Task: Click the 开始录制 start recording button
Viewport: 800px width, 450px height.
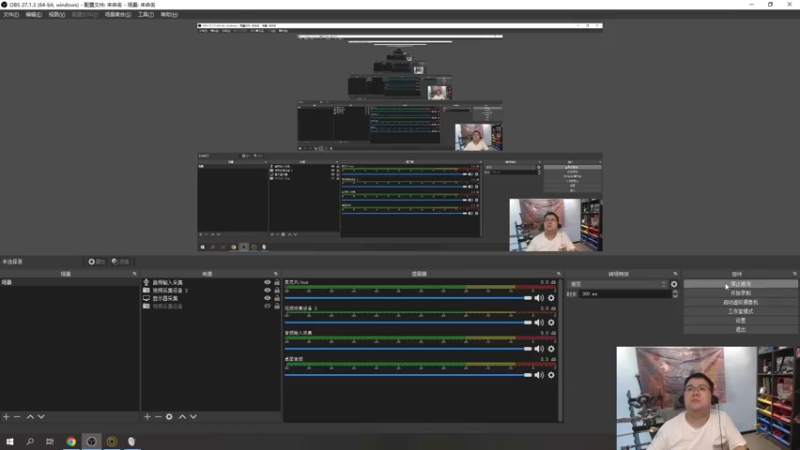Action: [x=740, y=293]
